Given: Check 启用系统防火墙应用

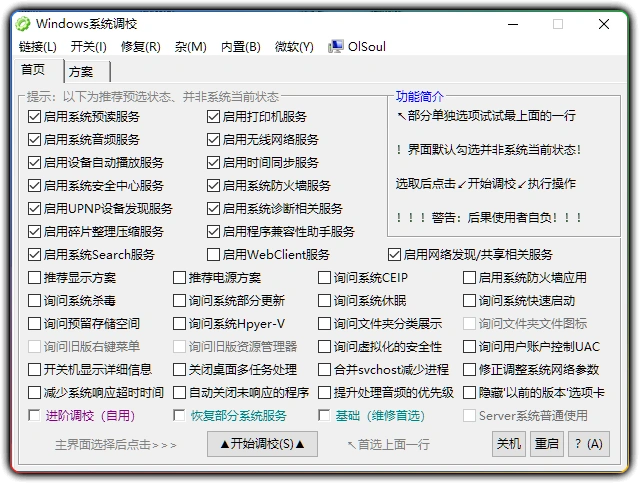Looking at the screenshot, I should [469, 278].
